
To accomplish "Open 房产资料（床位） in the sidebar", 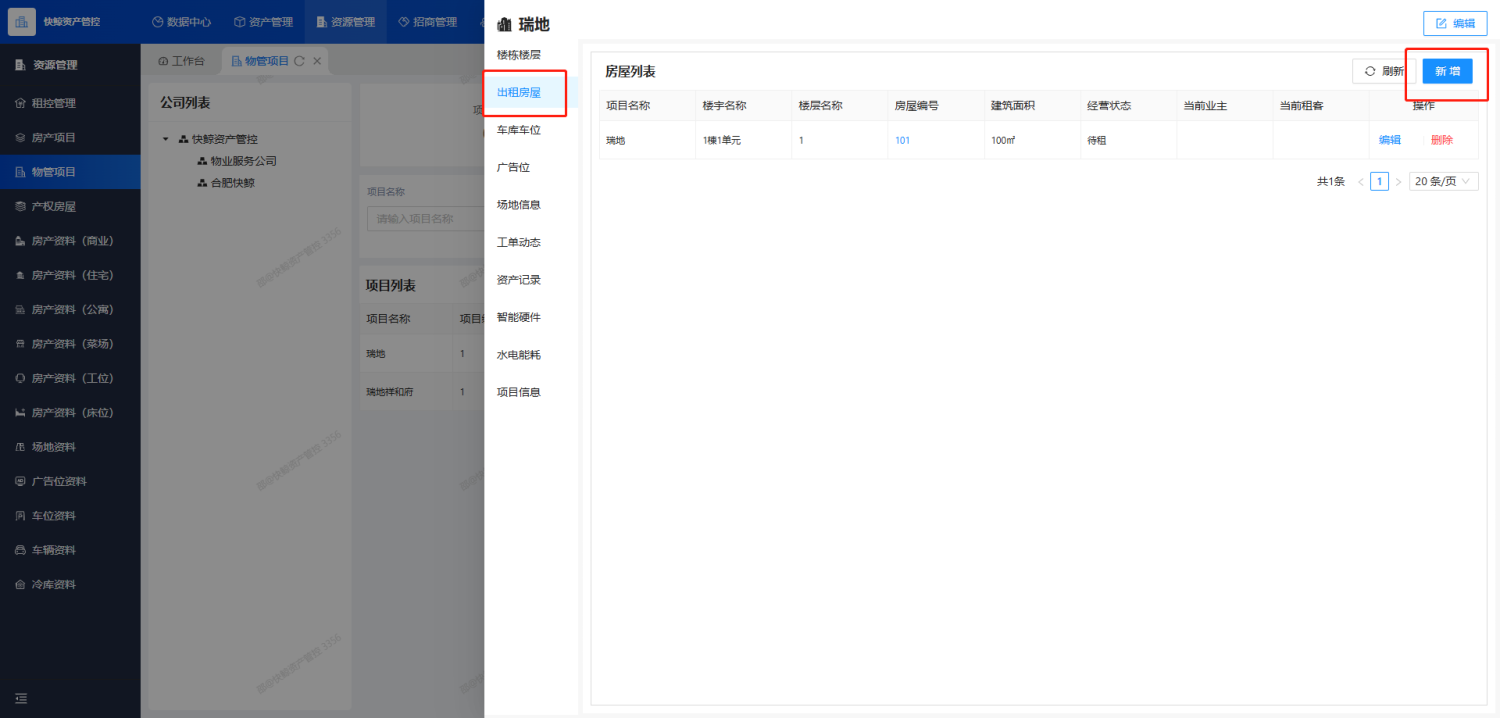I will click(x=70, y=412).
